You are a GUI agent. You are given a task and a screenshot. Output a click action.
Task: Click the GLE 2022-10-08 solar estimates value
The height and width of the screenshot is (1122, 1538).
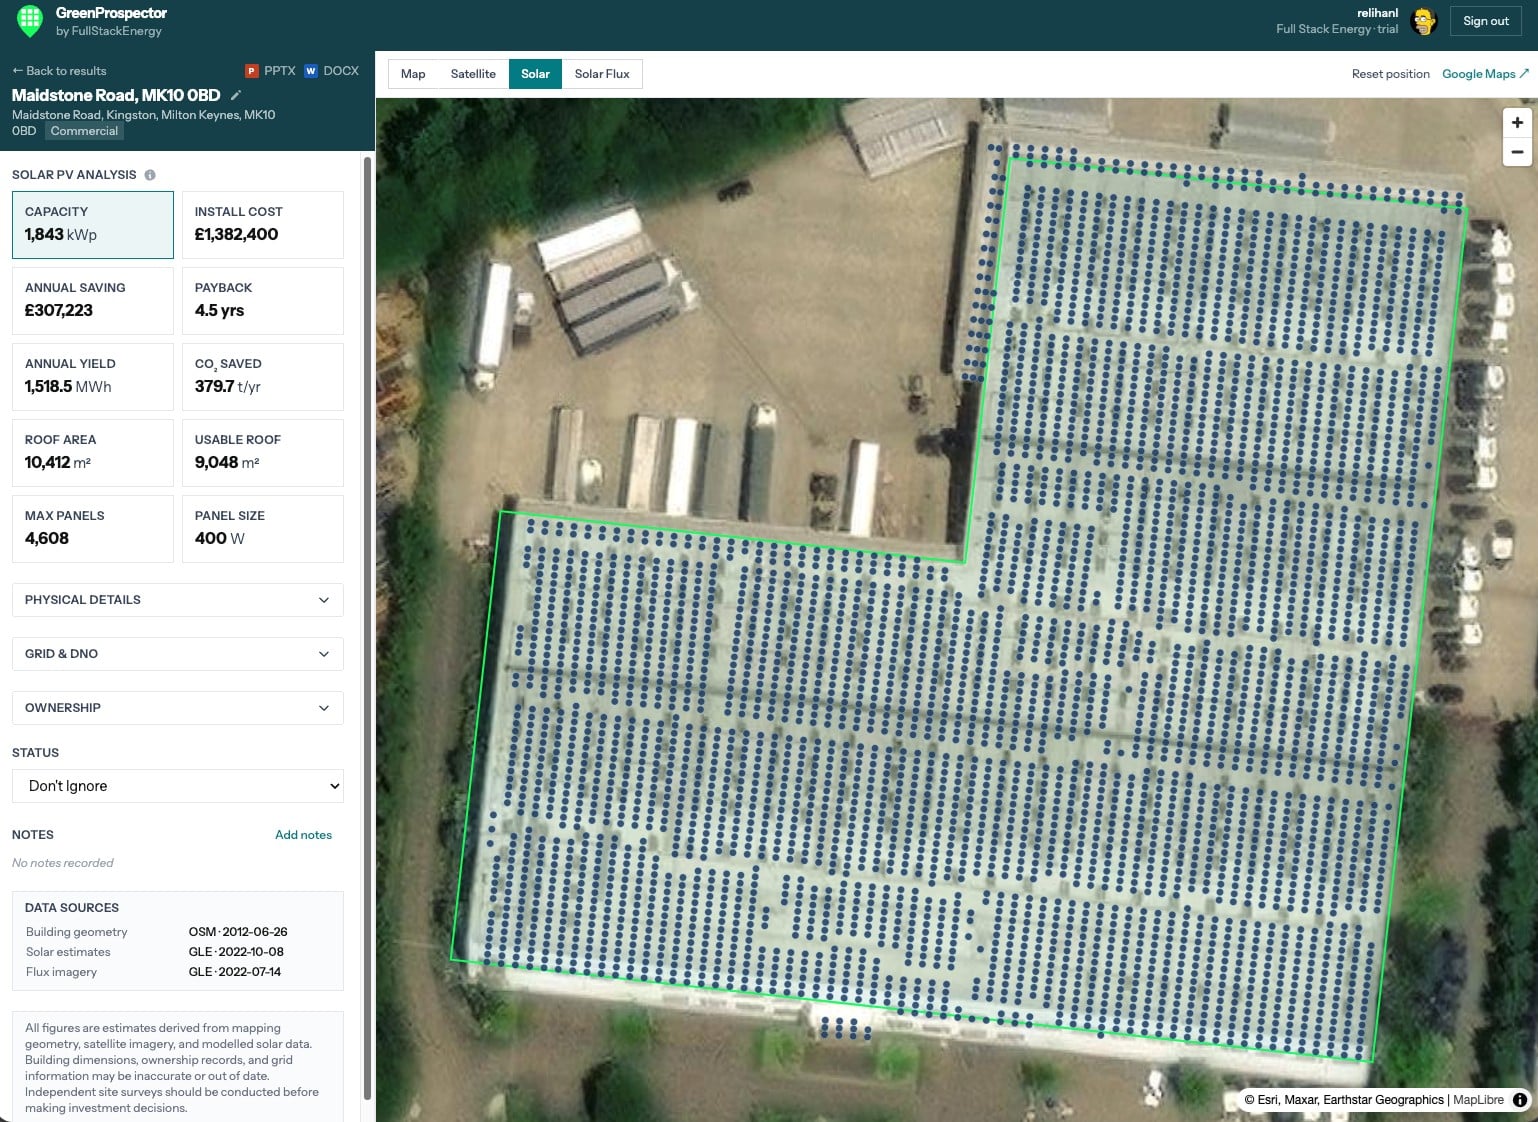(x=236, y=952)
